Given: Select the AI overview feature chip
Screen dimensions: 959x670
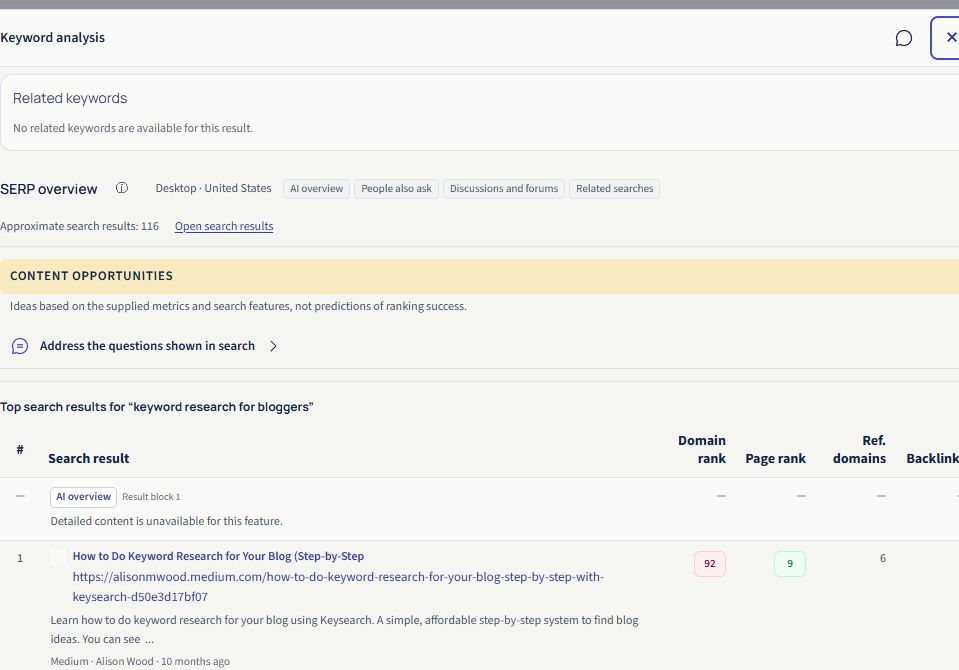Looking at the screenshot, I should [316, 188].
